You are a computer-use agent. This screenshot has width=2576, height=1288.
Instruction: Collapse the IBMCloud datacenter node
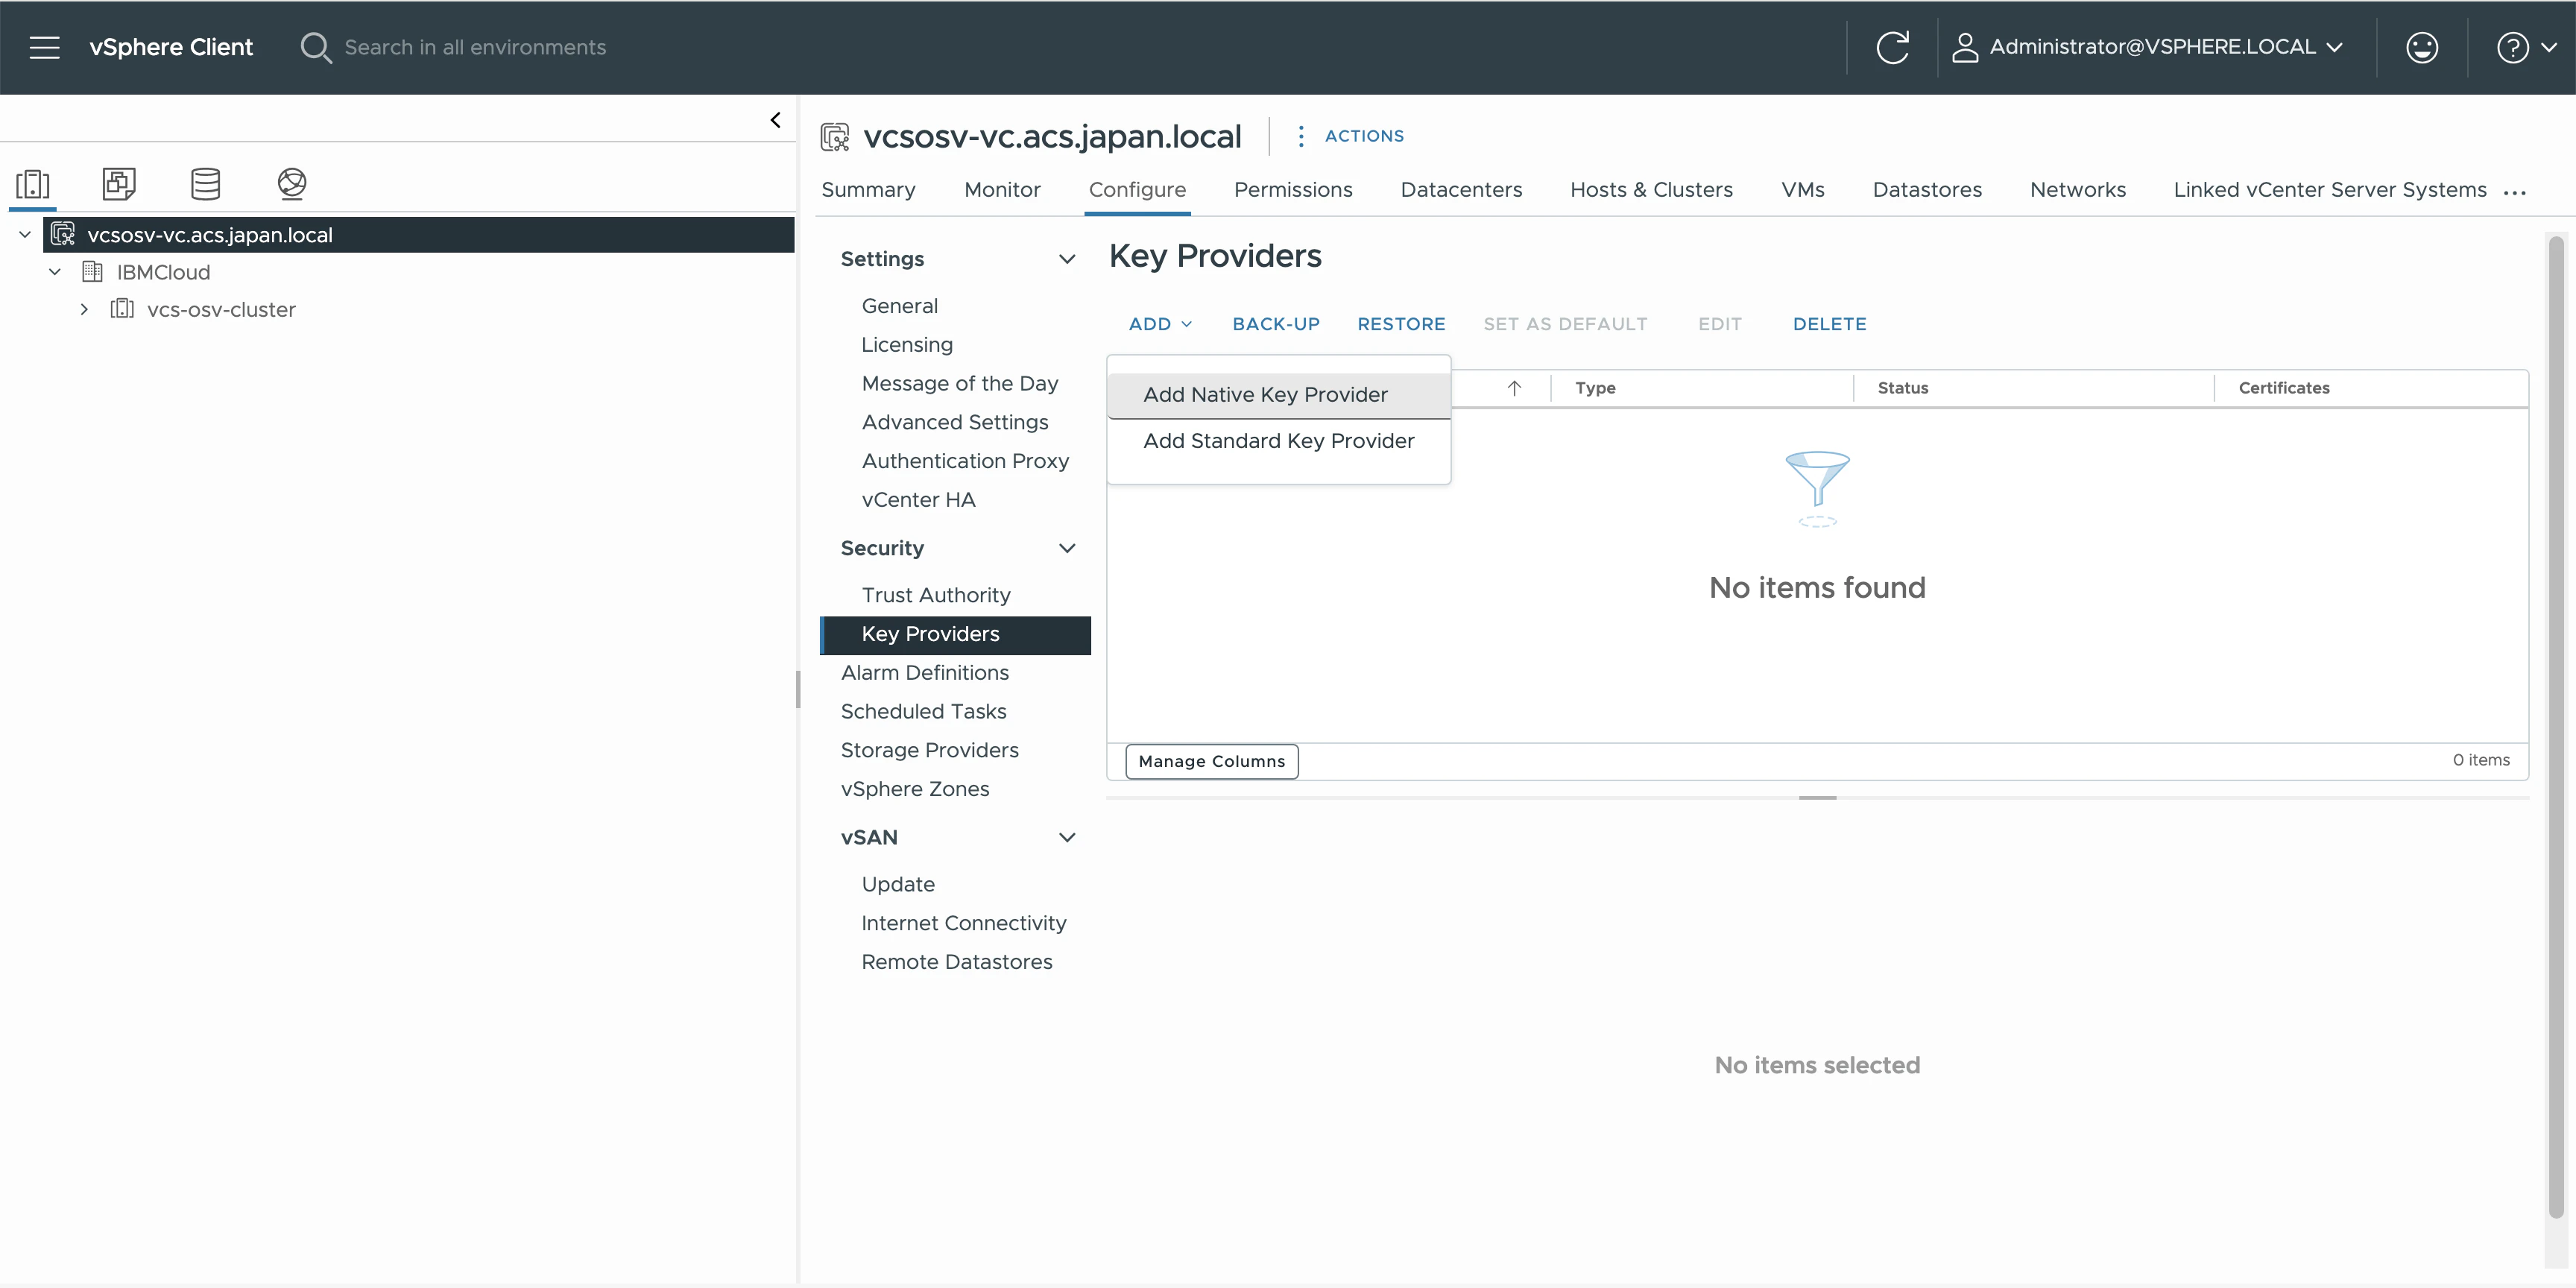tap(55, 272)
